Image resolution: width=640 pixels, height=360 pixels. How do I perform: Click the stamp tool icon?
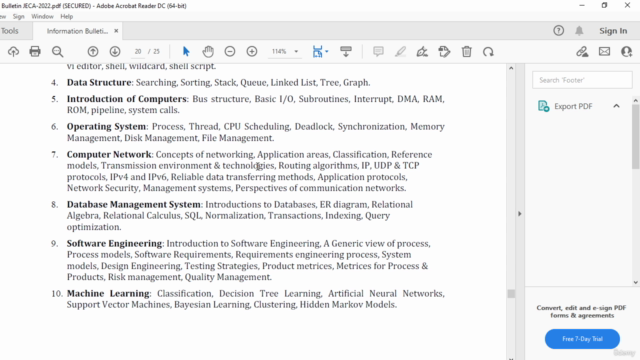[444, 51]
